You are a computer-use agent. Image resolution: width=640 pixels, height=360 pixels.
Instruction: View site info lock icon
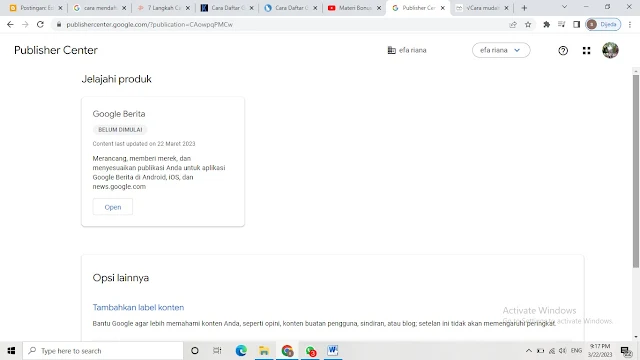click(59, 24)
